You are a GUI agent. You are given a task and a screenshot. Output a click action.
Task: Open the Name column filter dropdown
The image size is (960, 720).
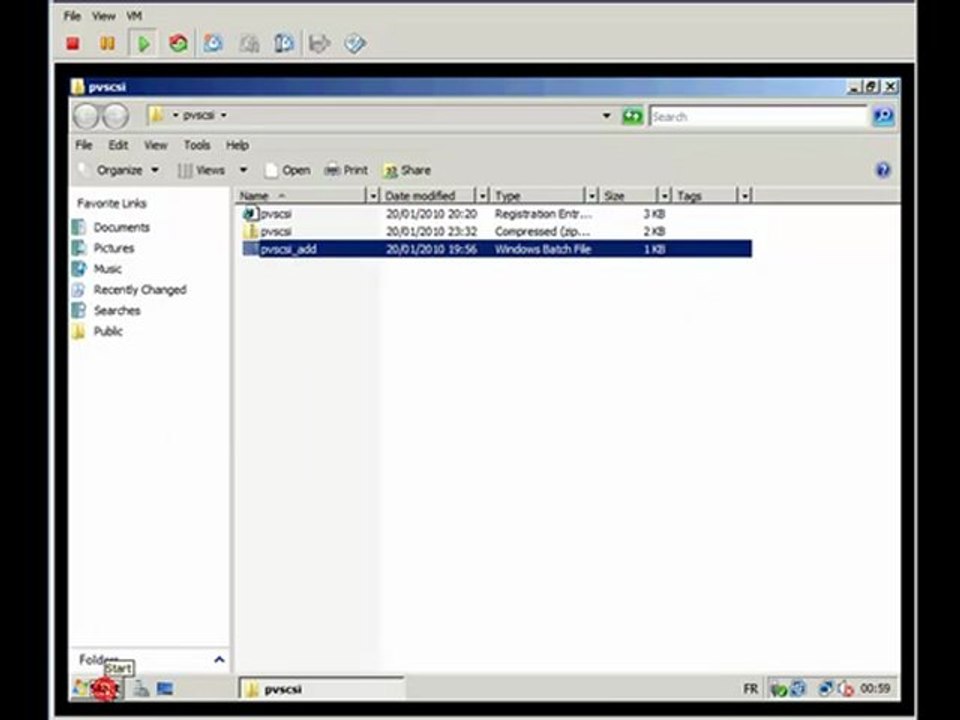click(373, 196)
